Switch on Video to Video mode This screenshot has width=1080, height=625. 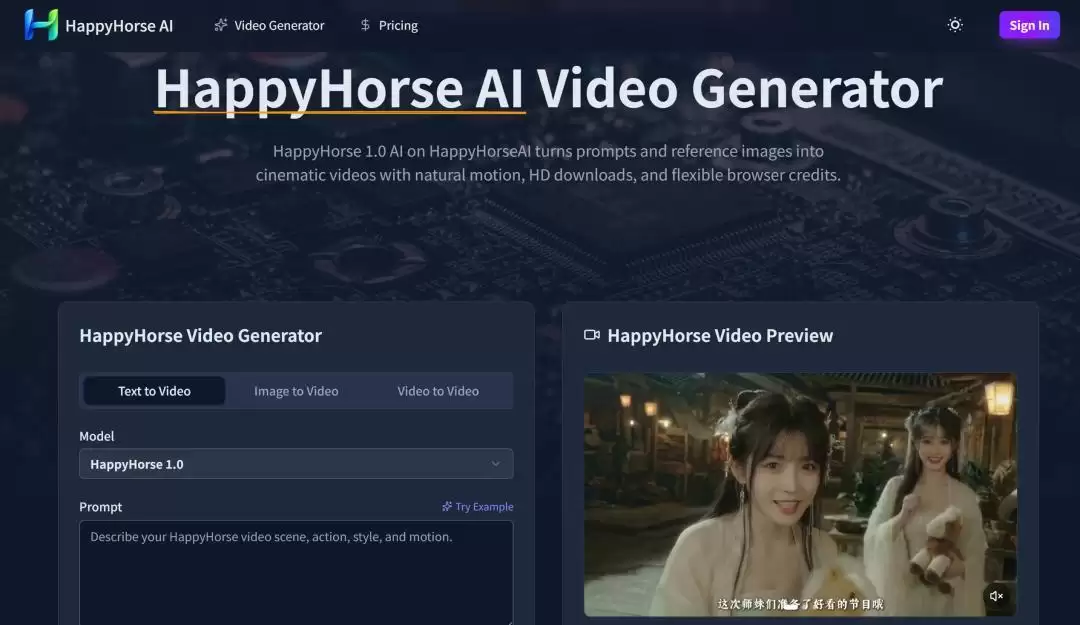coord(437,390)
